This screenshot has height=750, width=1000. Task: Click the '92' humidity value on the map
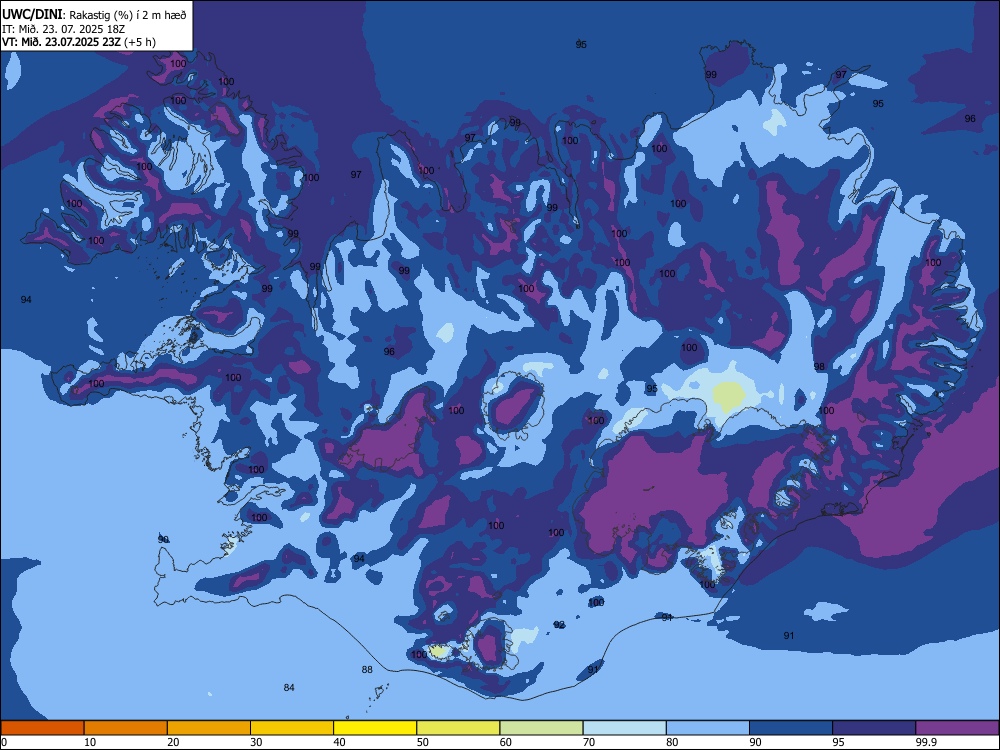[559, 625]
